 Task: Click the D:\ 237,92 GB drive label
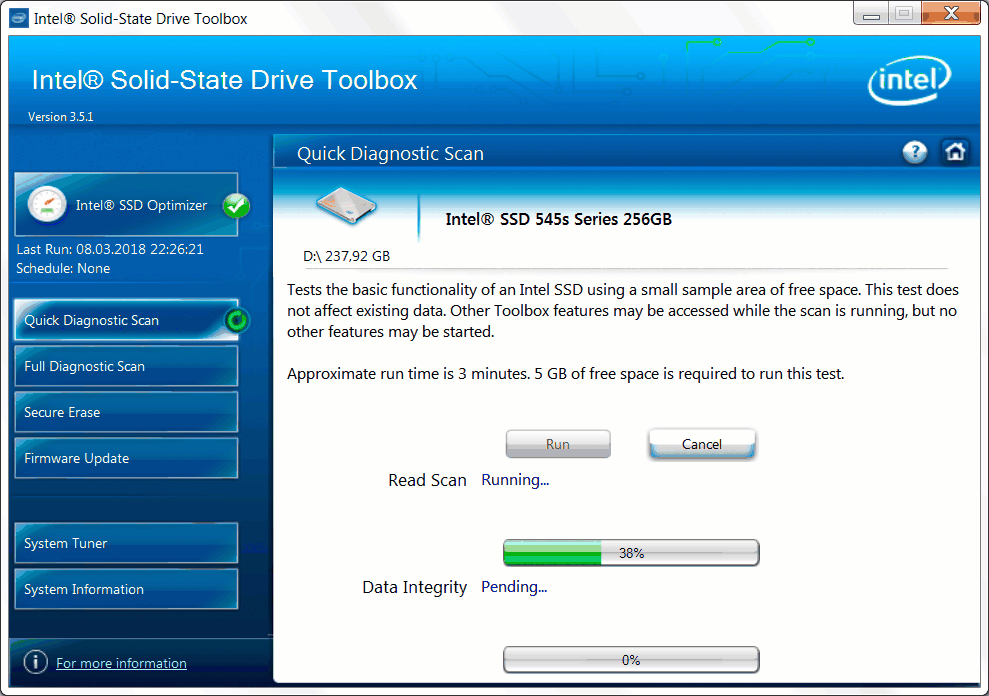346,256
